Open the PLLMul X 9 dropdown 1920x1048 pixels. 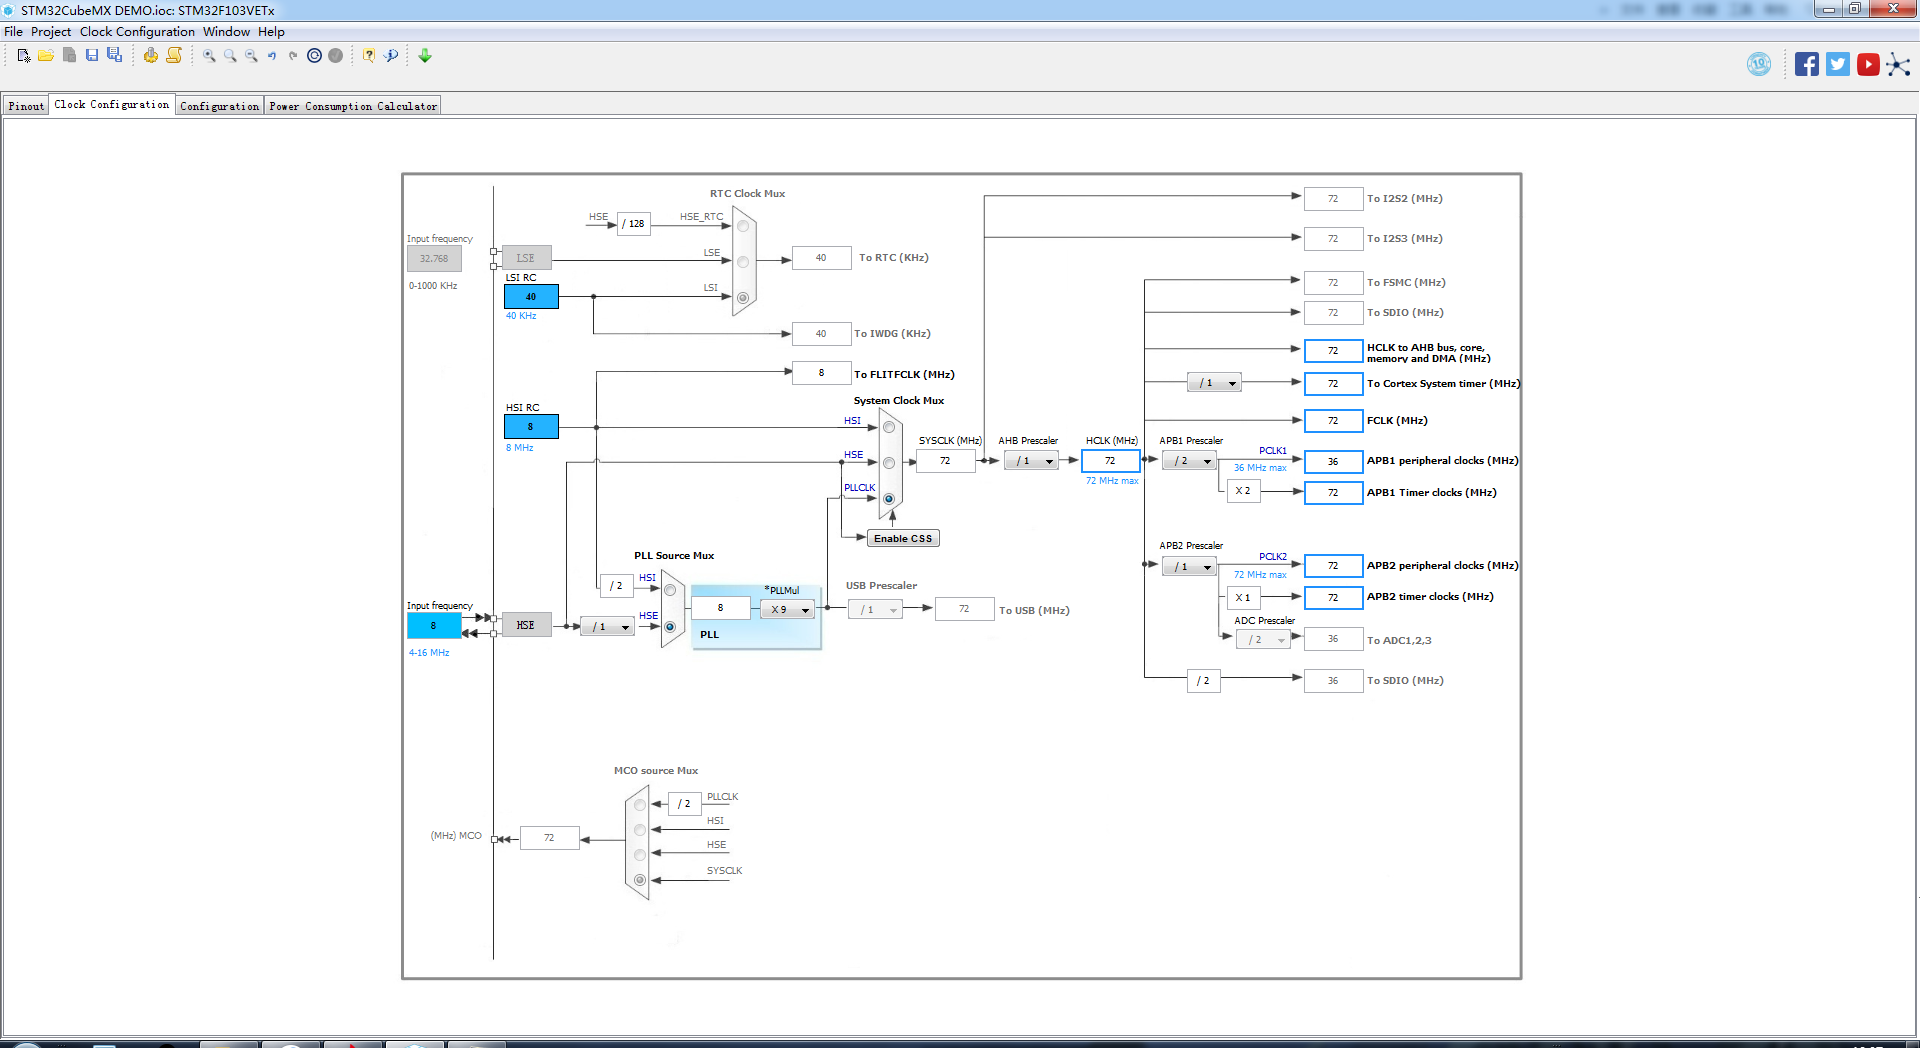point(788,610)
